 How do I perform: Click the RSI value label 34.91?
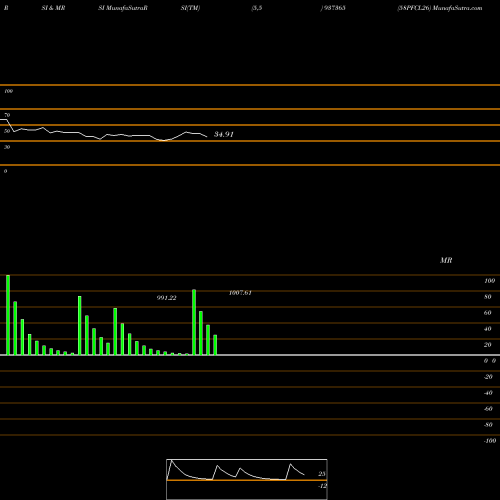pyautogui.click(x=224, y=134)
